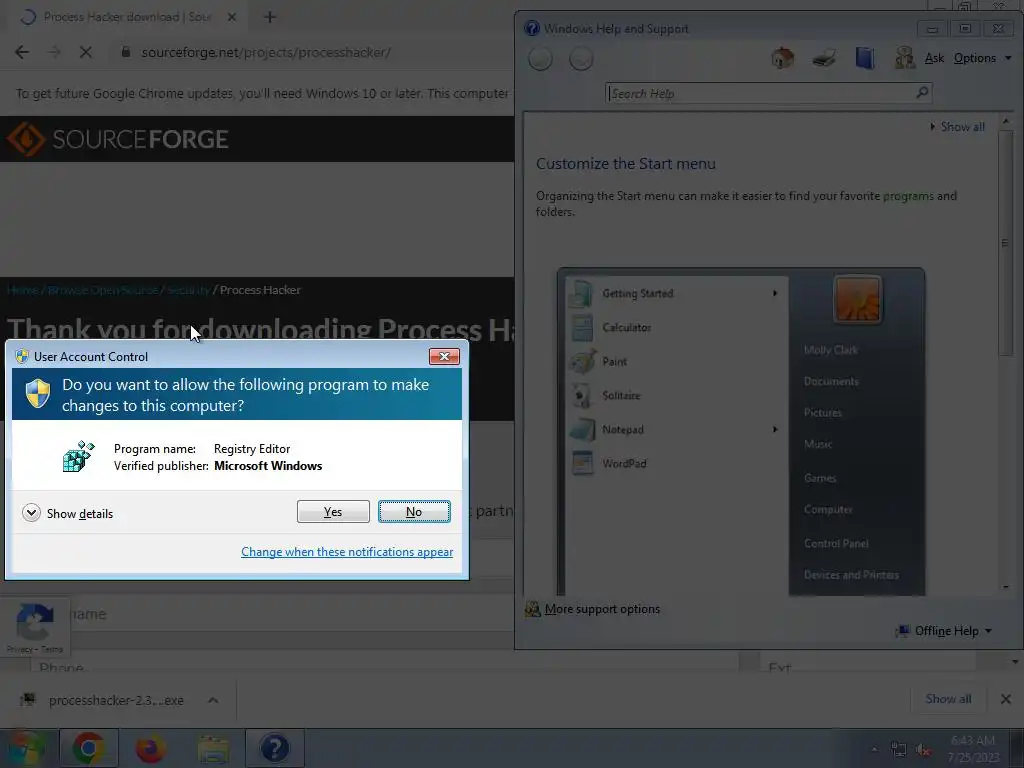Open Firefox from the taskbar
This screenshot has height=768, width=1024.
pyautogui.click(x=150, y=748)
